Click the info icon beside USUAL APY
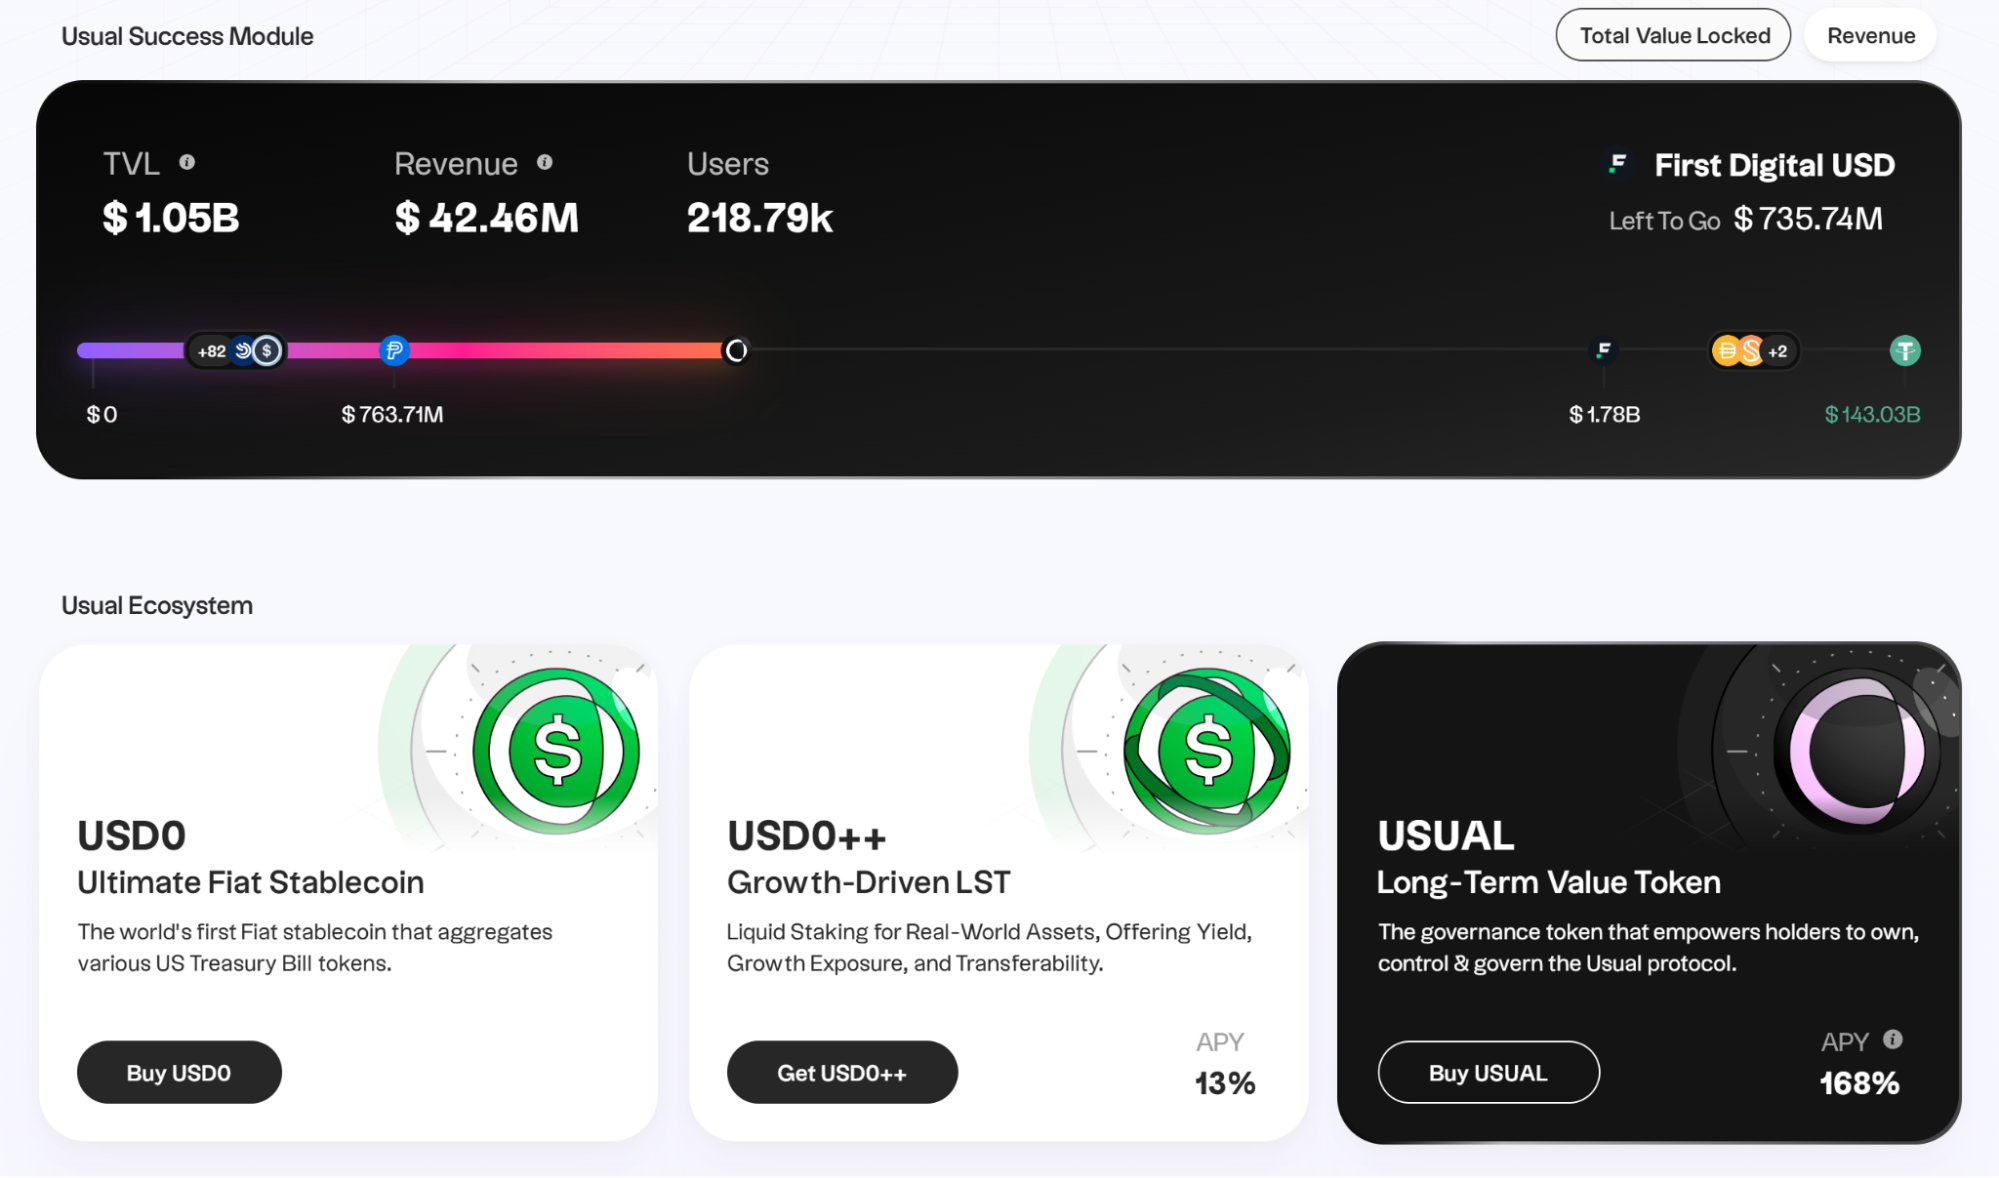The width and height of the screenshot is (1999, 1178). click(x=1892, y=1039)
